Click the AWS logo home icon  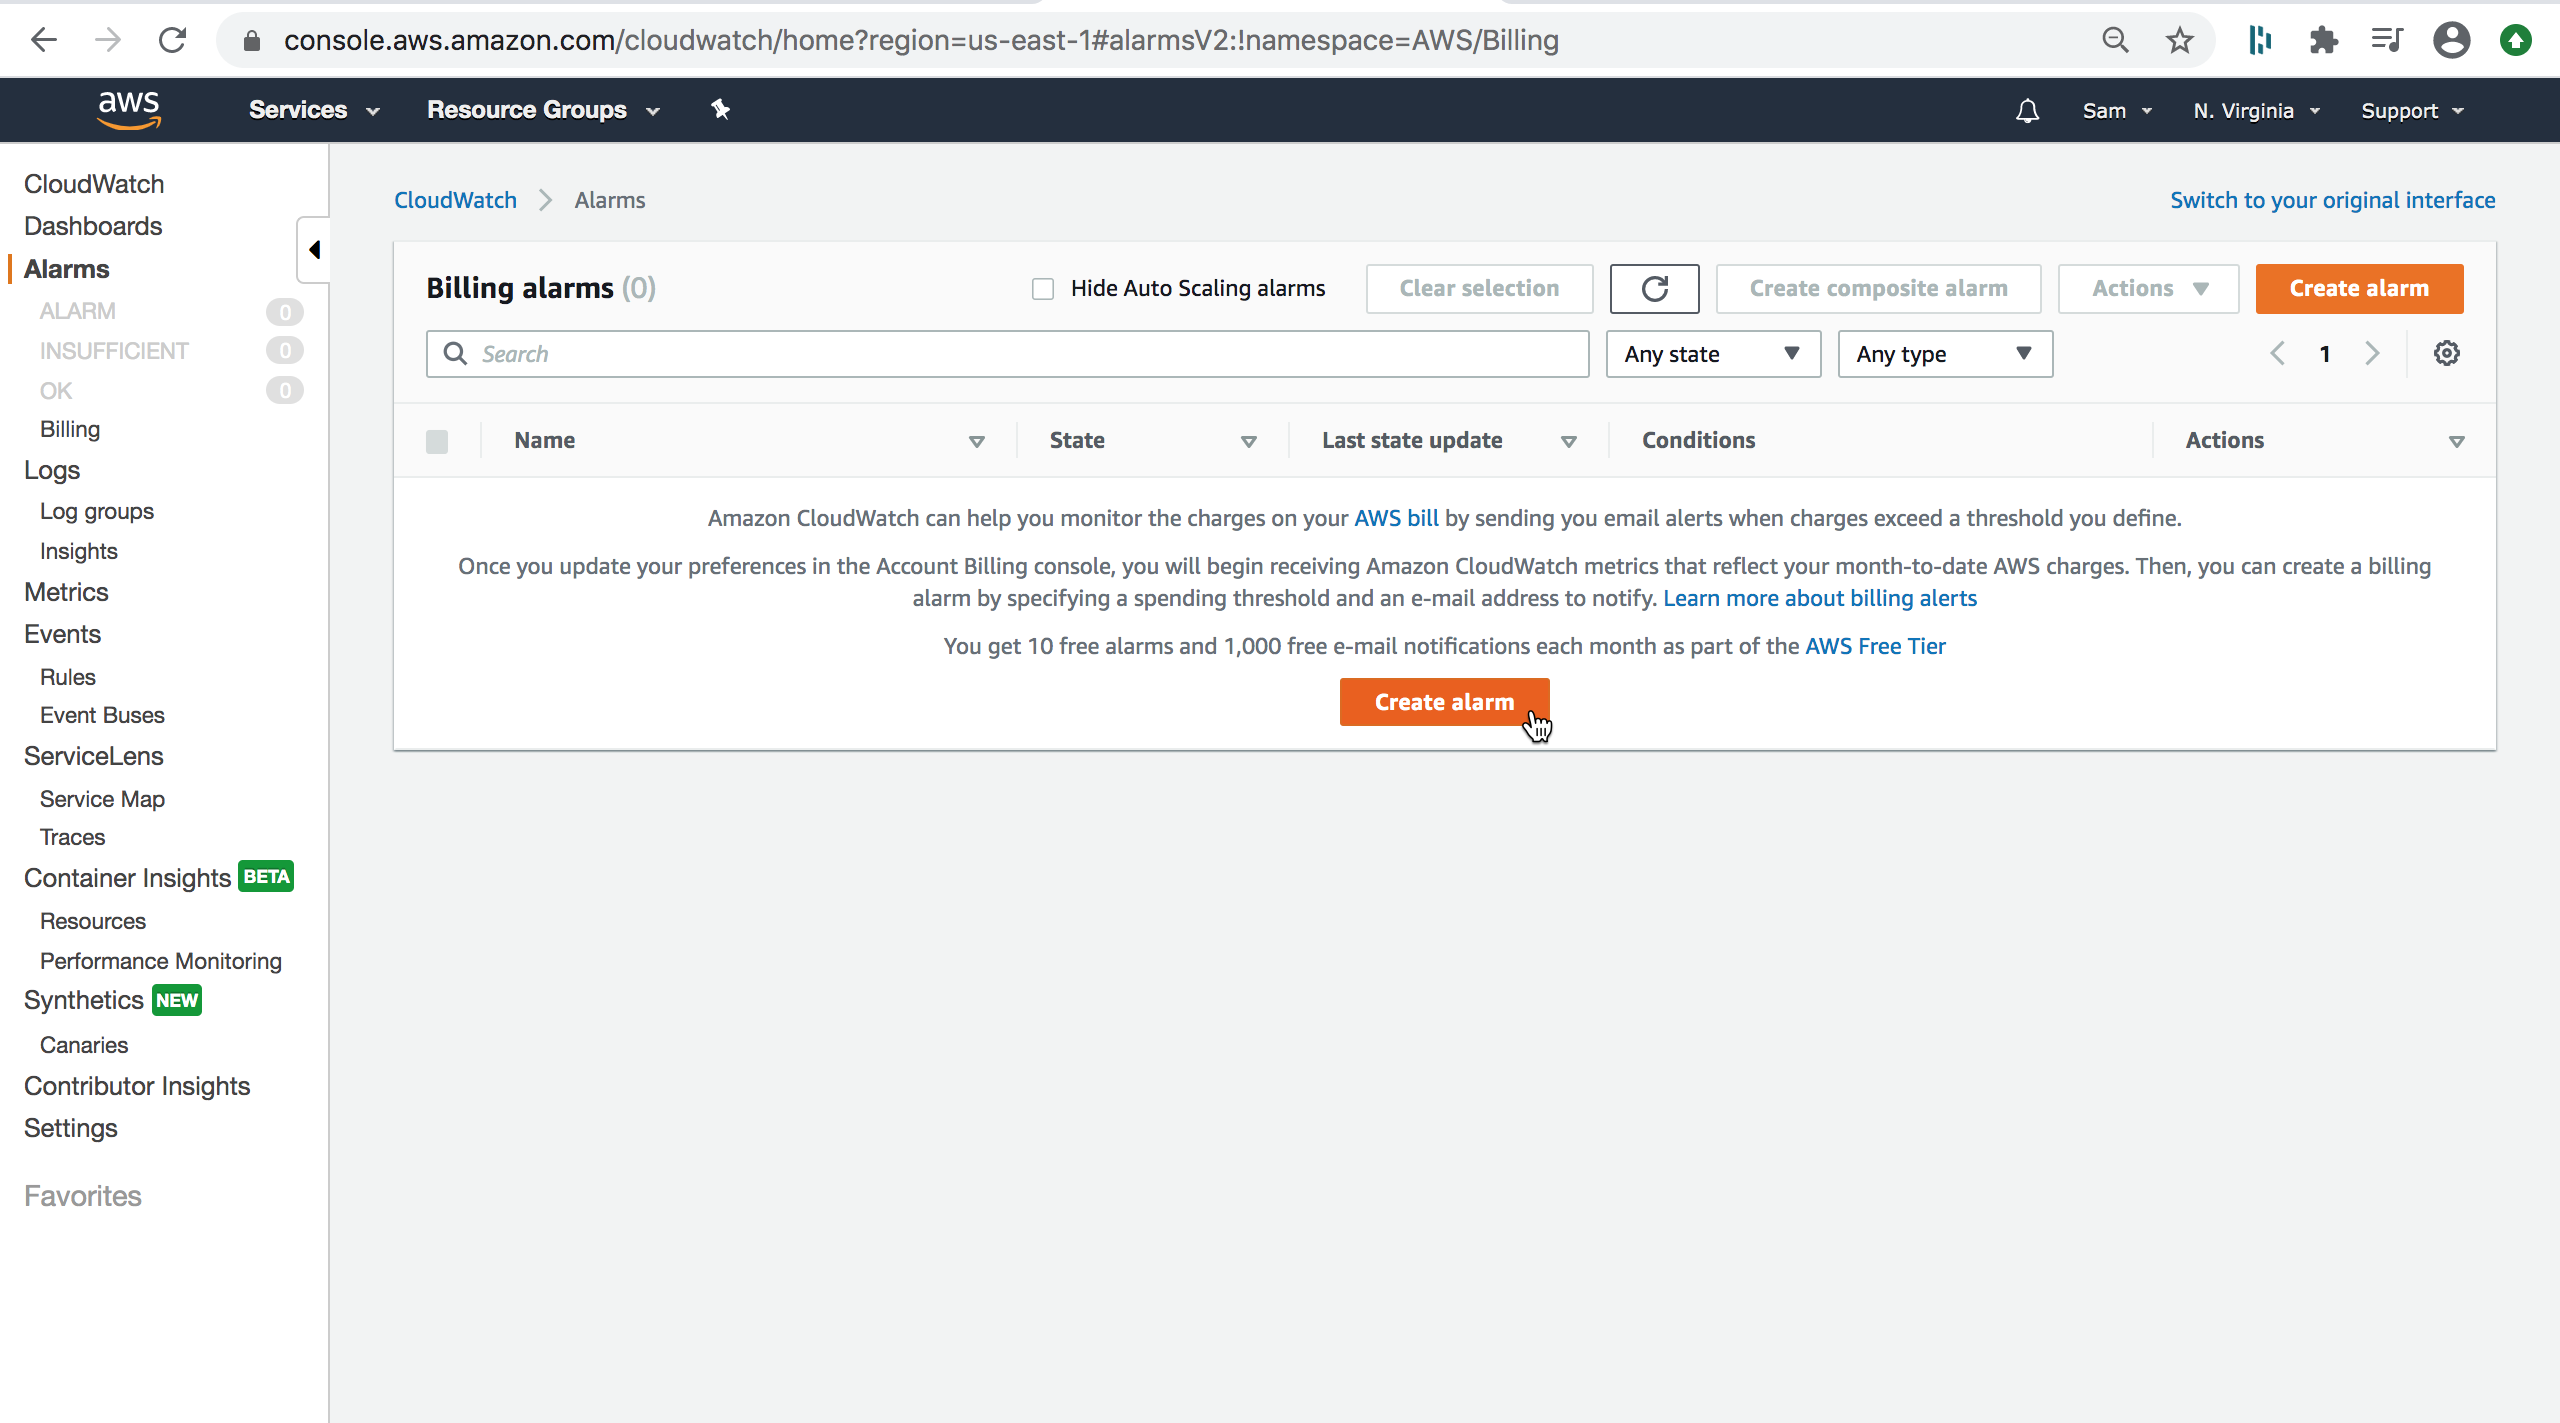129,110
